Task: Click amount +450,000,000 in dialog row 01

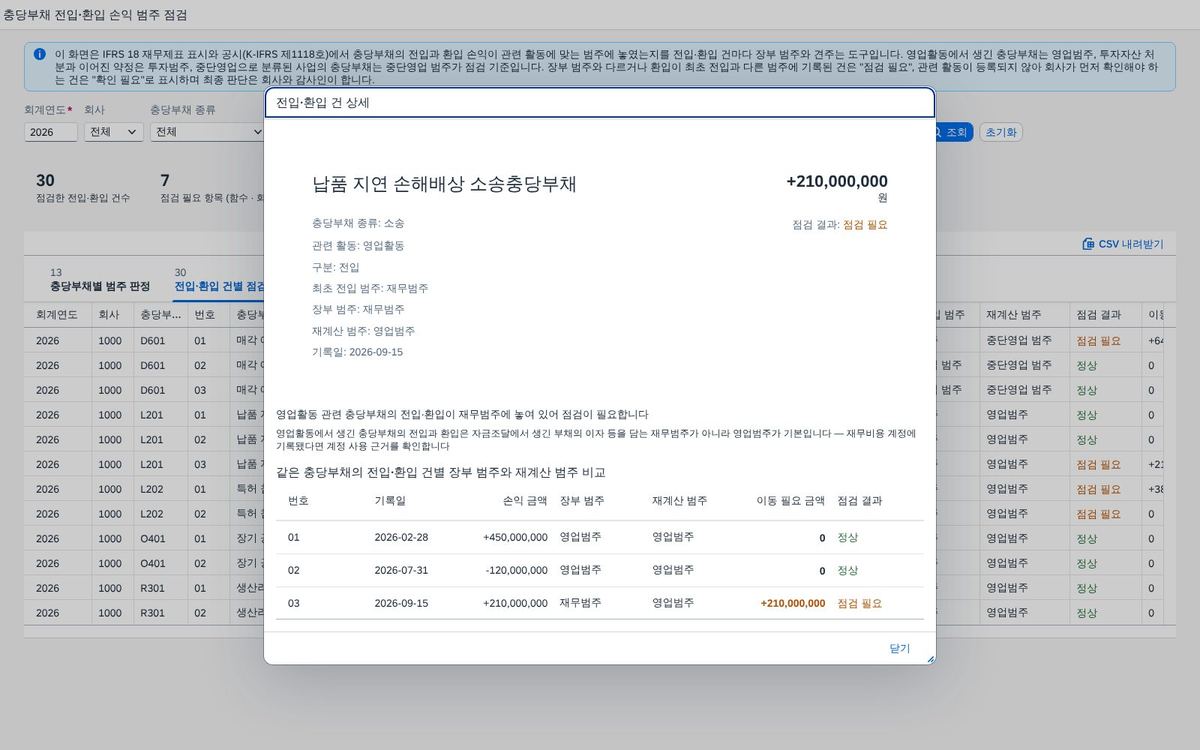Action: pyautogui.click(x=515, y=537)
